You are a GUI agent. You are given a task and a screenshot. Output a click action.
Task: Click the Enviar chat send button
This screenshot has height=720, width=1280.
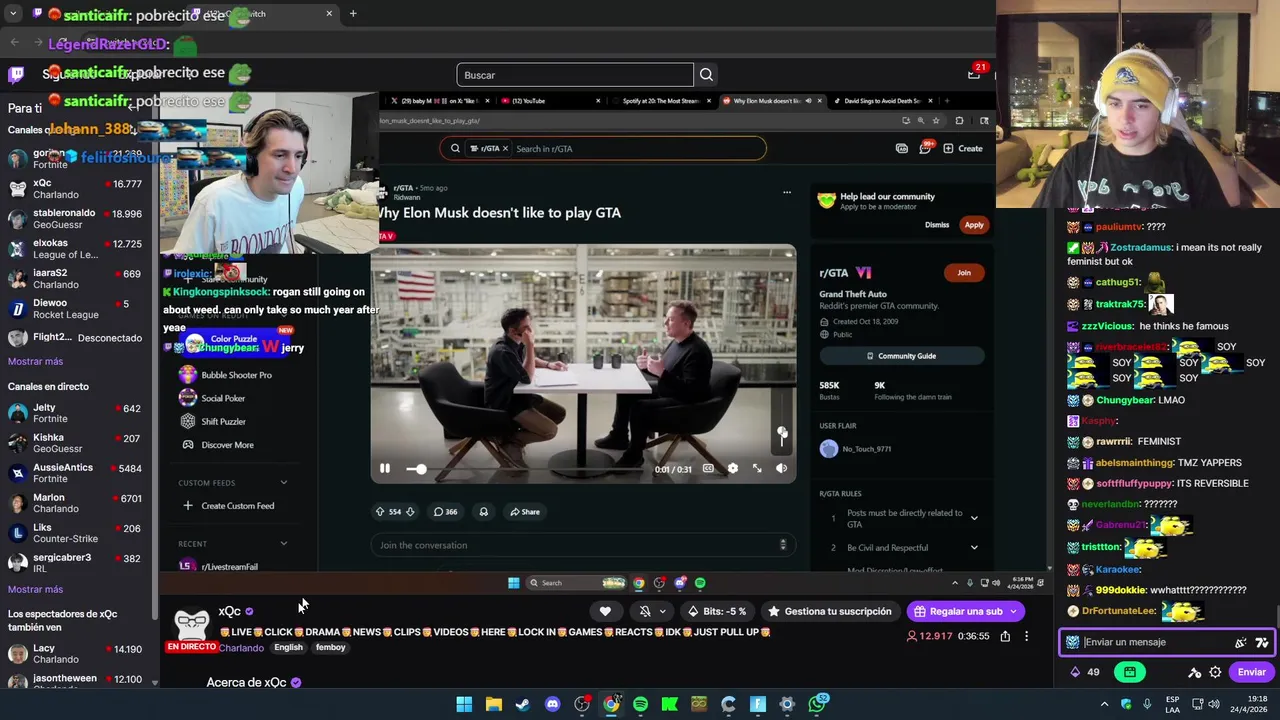click(x=1251, y=673)
